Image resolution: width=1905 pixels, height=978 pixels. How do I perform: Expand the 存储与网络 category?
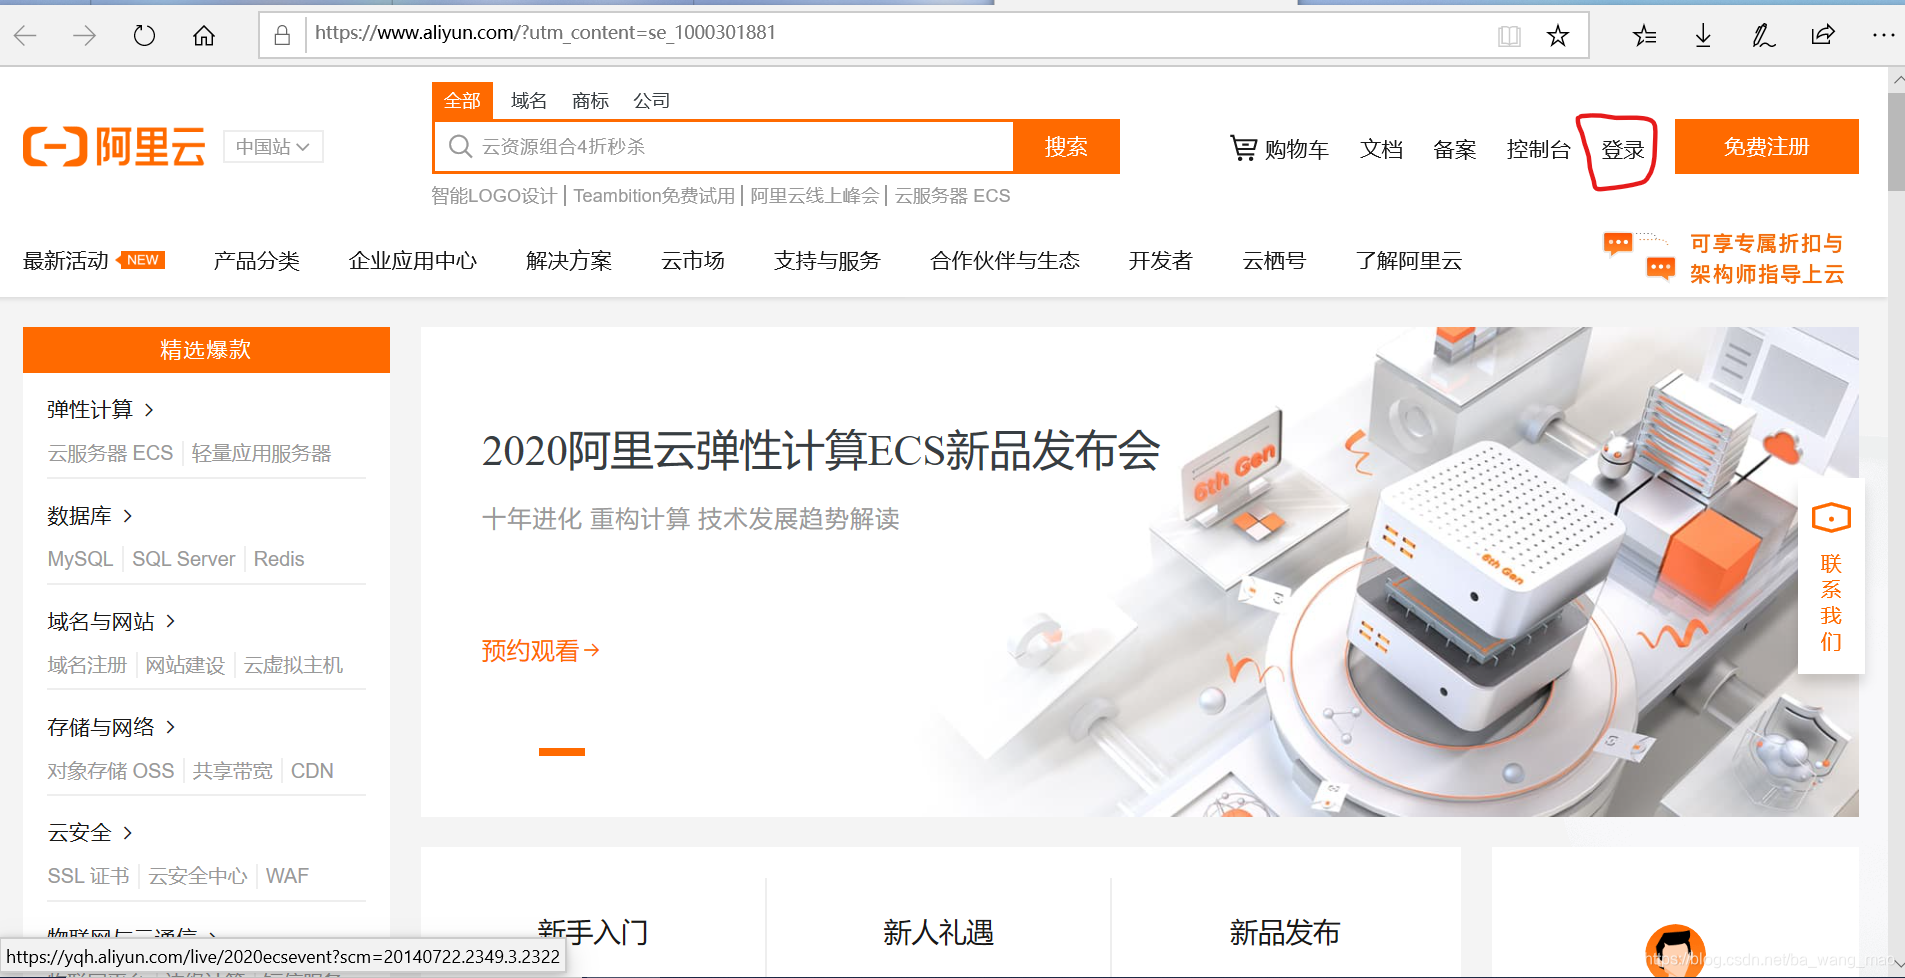point(111,727)
